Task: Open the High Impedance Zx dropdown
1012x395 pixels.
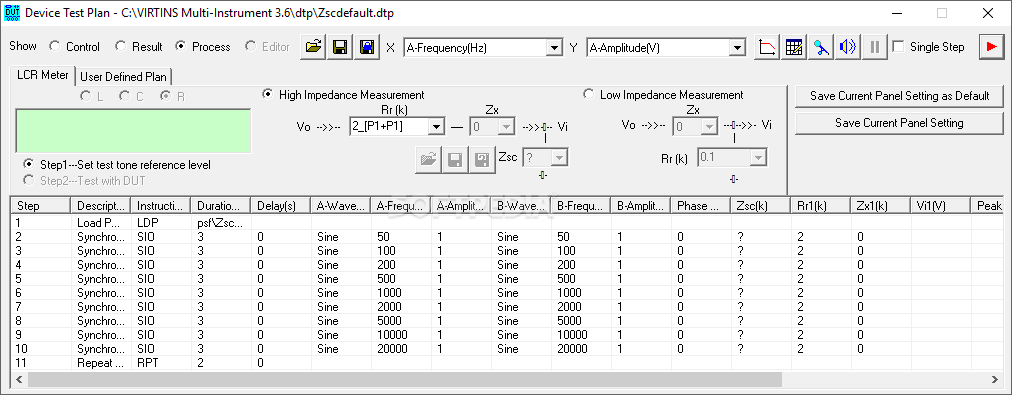Action: pyautogui.click(x=507, y=127)
